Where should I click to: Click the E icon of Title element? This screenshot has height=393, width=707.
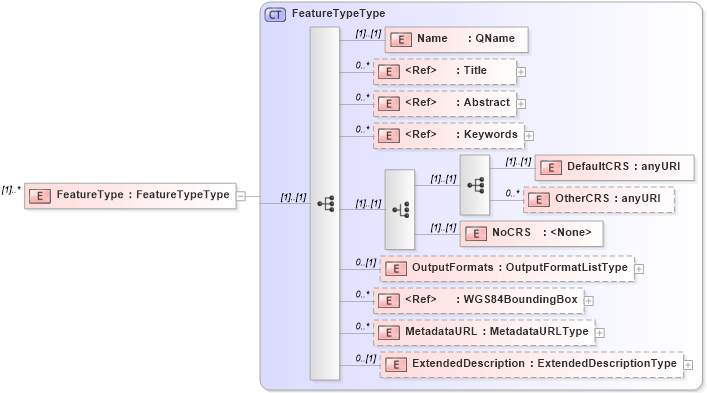[x=389, y=72]
